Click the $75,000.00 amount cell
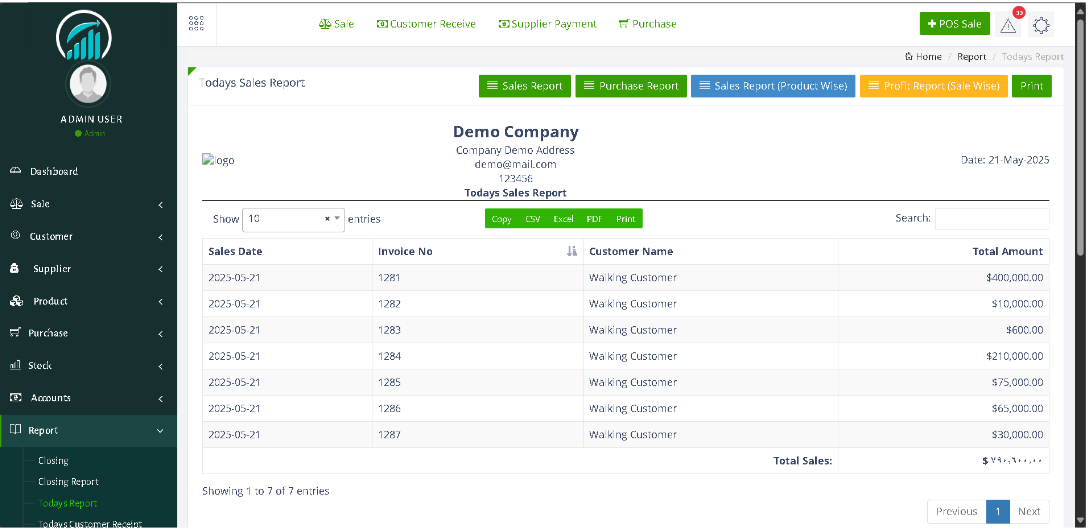The image size is (1090, 530). pyautogui.click(x=944, y=383)
